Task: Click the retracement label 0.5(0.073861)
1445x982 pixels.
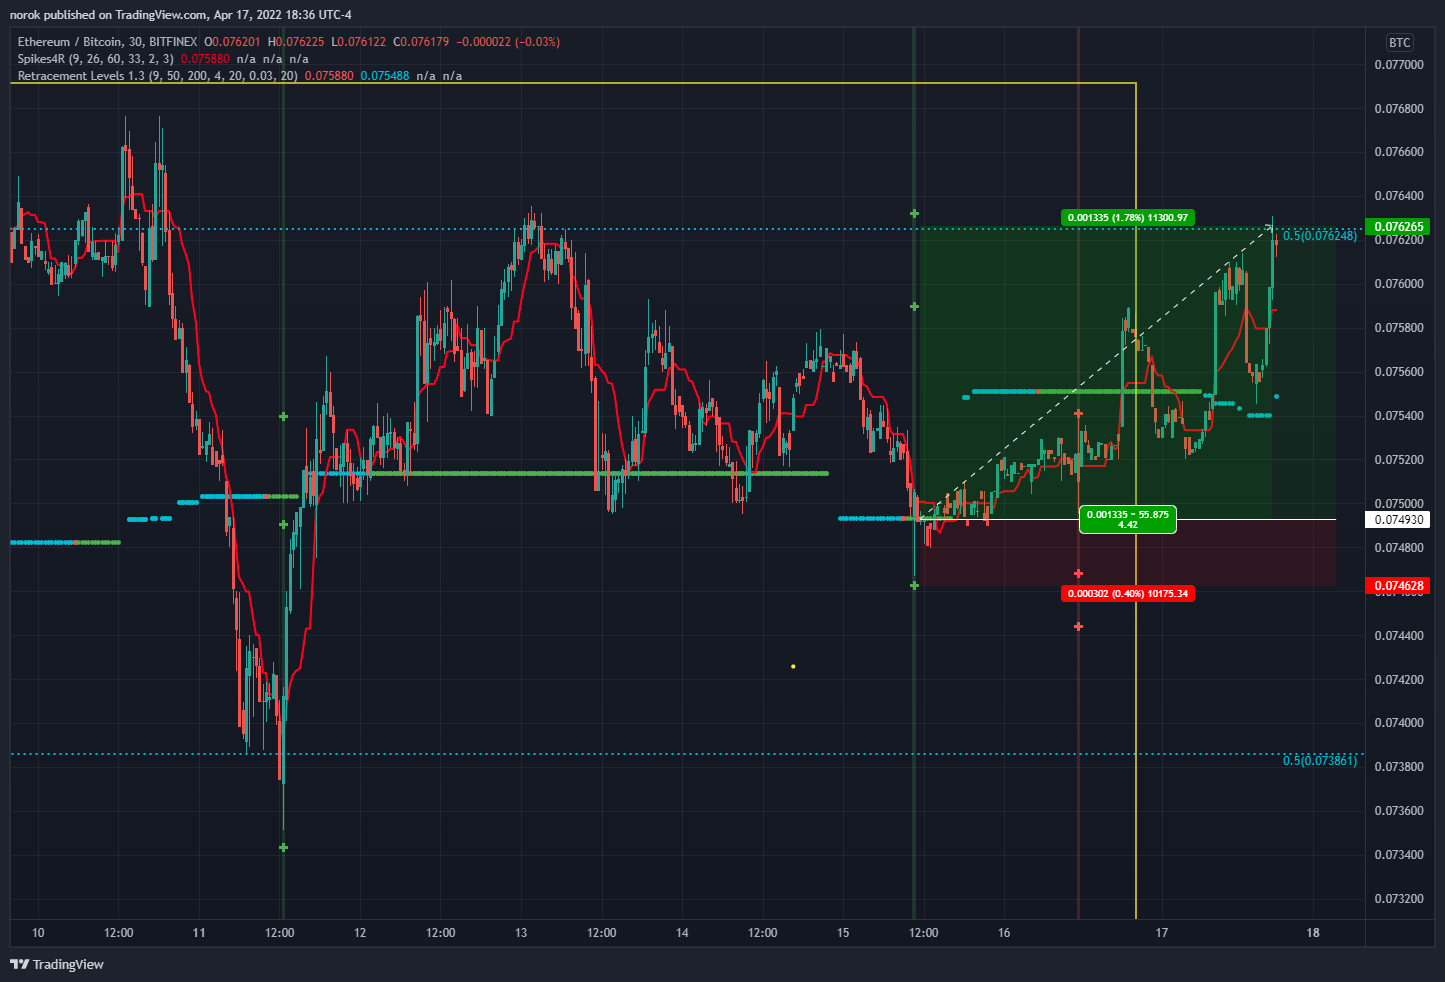Action: pos(1320,760)
